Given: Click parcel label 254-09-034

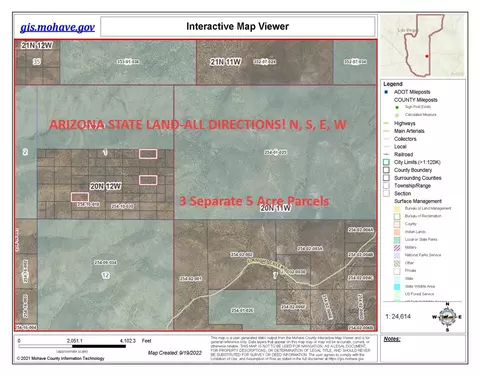Looking at the screenshot, I should click(x=105, y=263).
